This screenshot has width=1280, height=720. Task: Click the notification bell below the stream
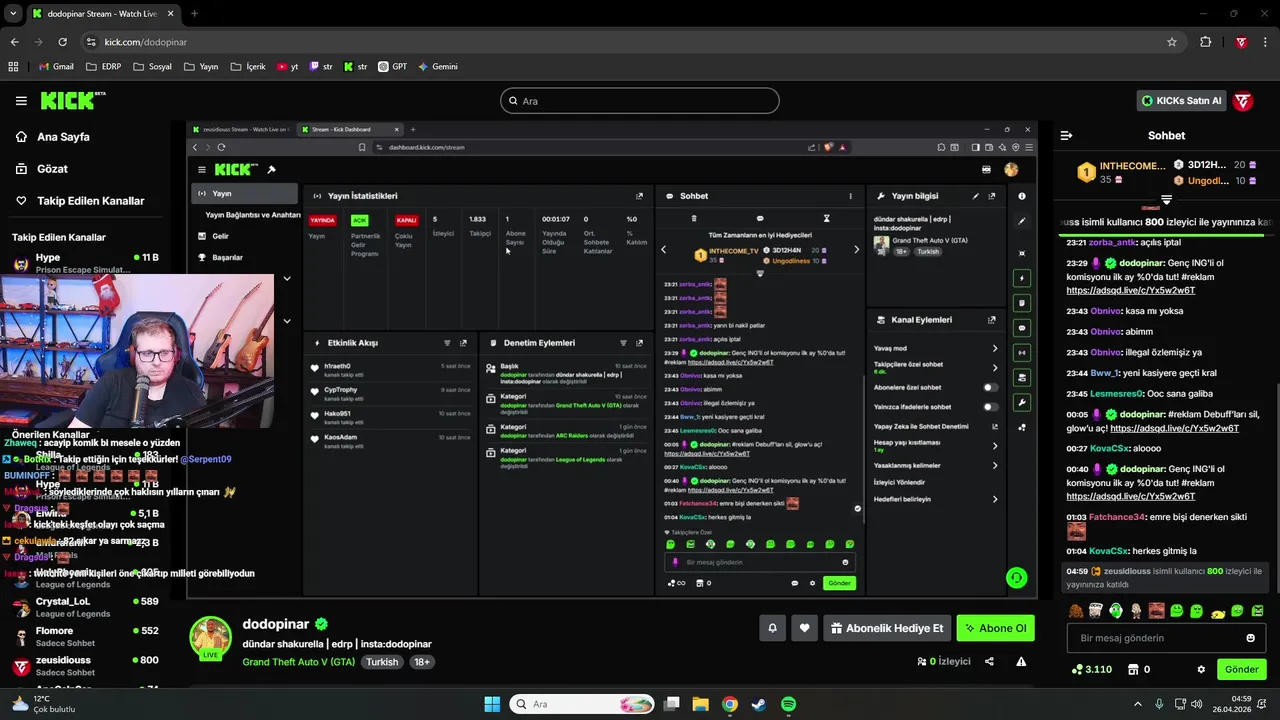[x=772, y=628]
